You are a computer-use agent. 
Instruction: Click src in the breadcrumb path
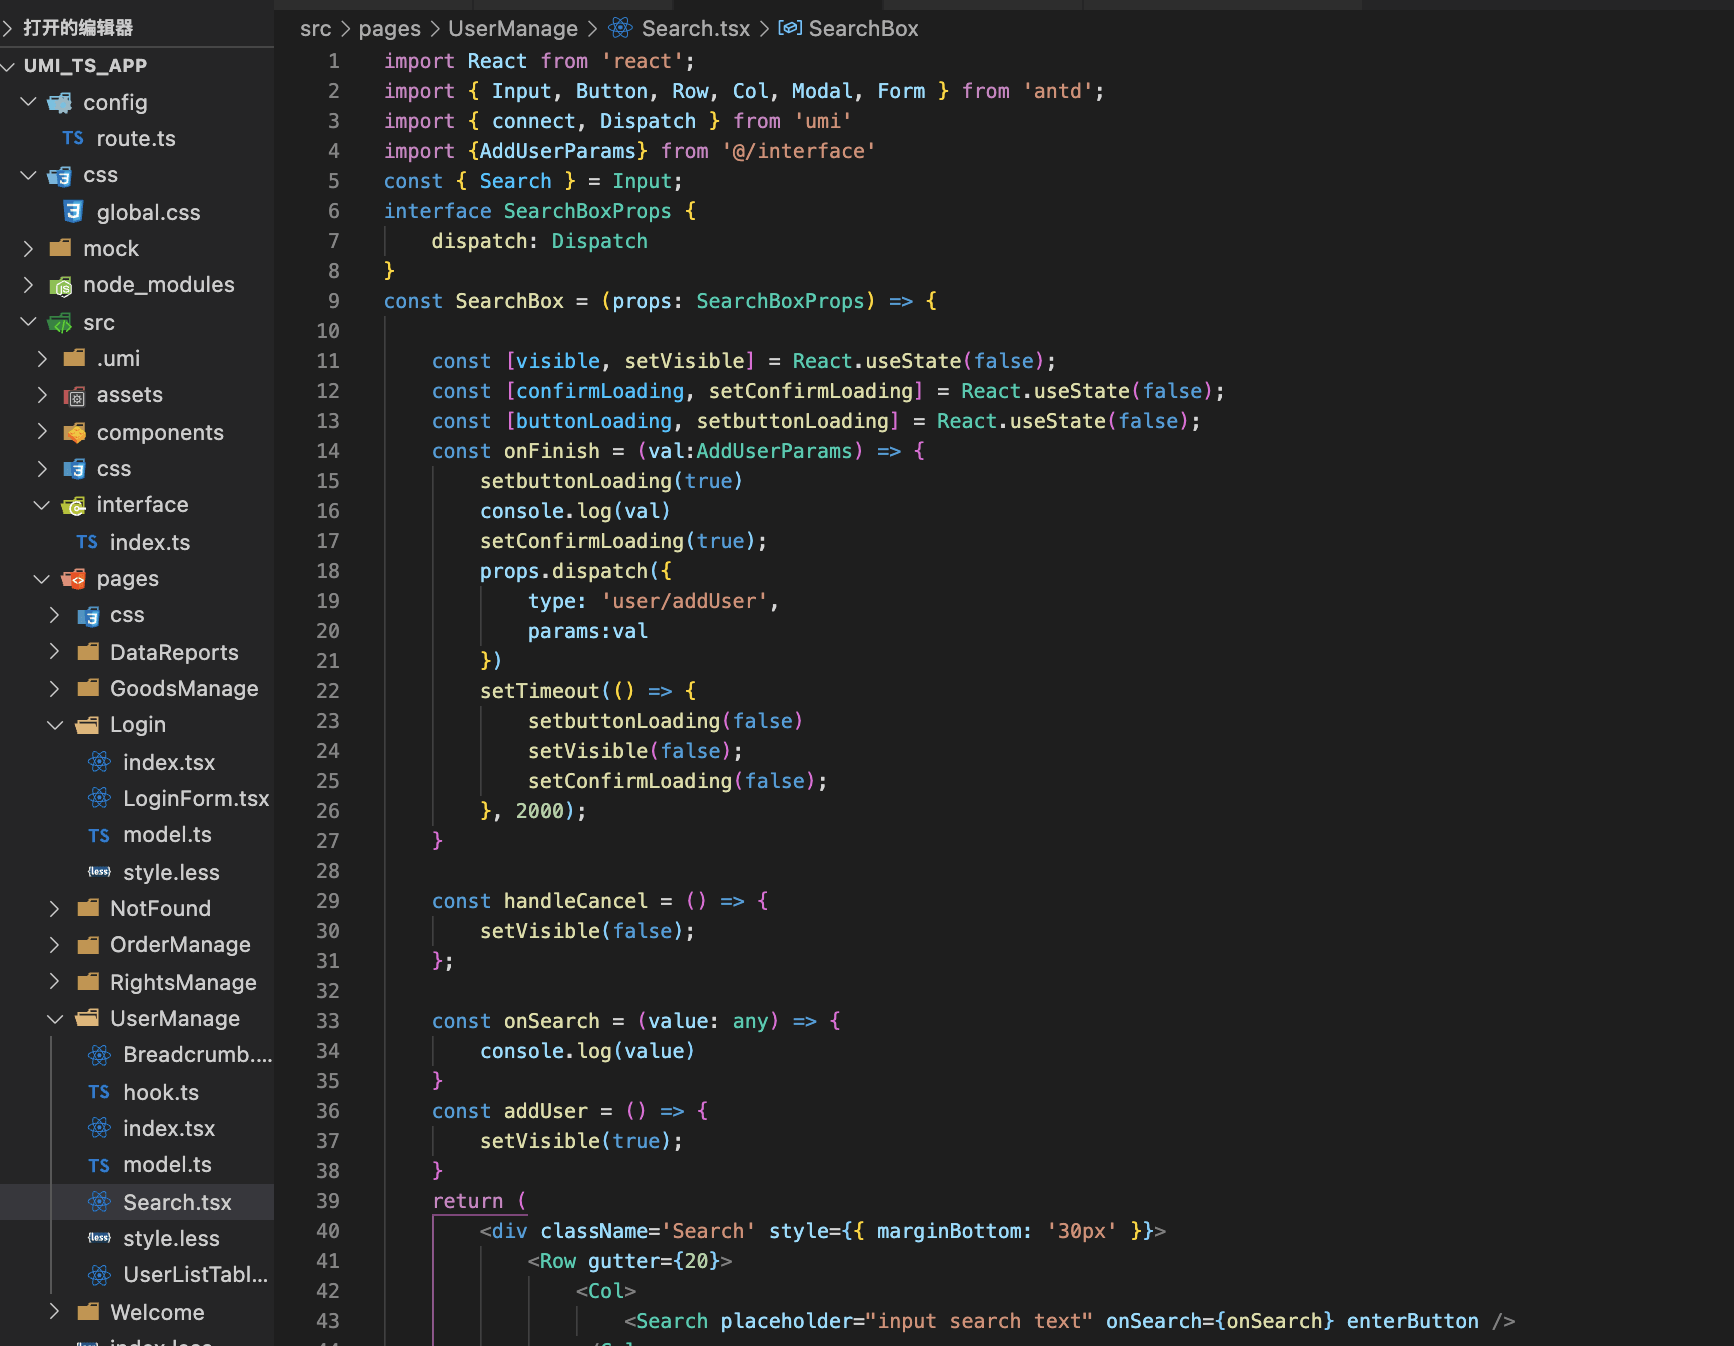coord(315,29)
